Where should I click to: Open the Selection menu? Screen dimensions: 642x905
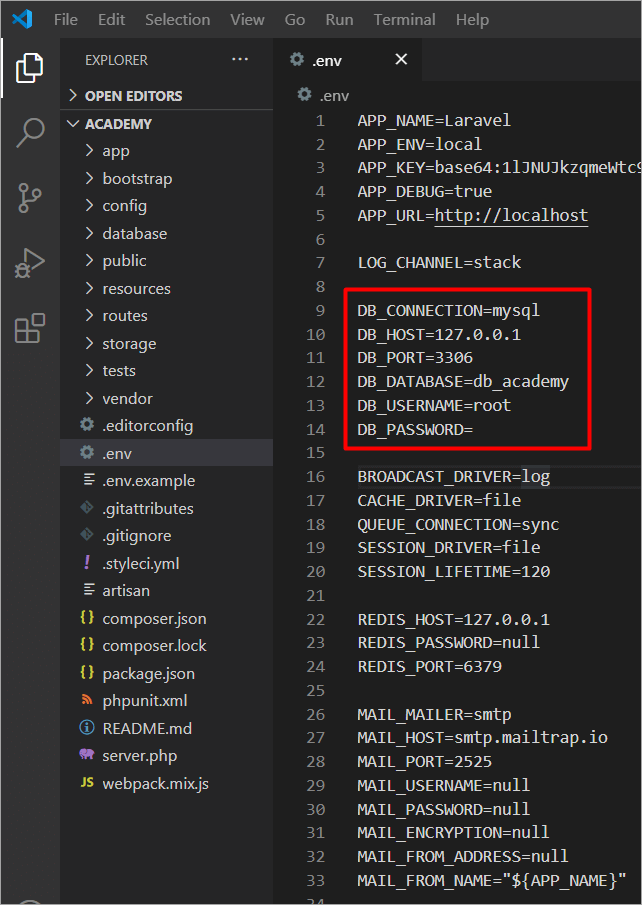(177, 20)
